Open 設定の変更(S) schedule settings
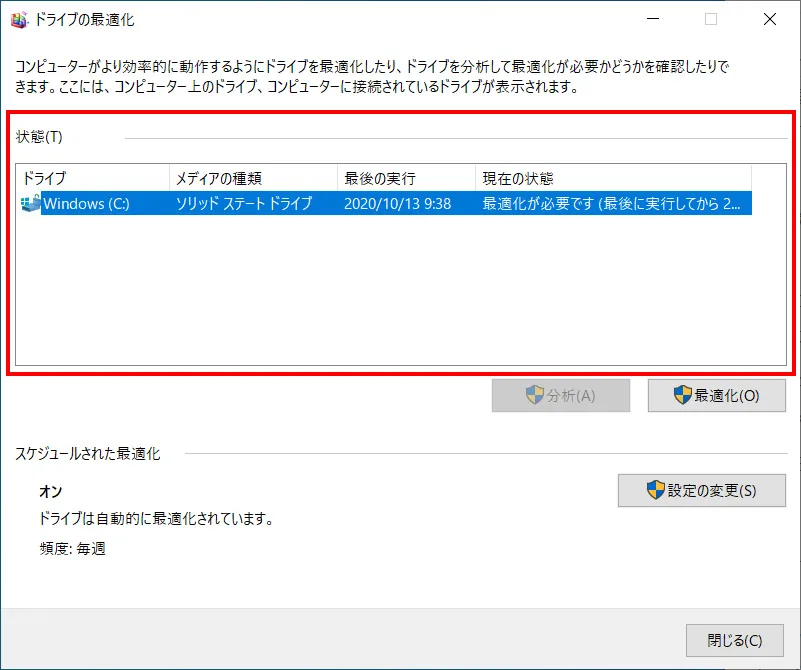Image resolution: width=801 pixels, height=670 pixels. click(x=702, y=490)
